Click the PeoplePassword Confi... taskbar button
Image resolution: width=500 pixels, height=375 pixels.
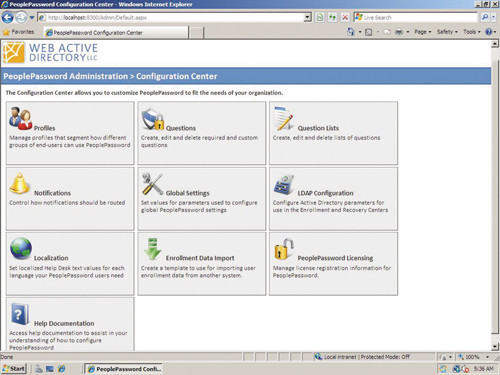pos(123,369)
